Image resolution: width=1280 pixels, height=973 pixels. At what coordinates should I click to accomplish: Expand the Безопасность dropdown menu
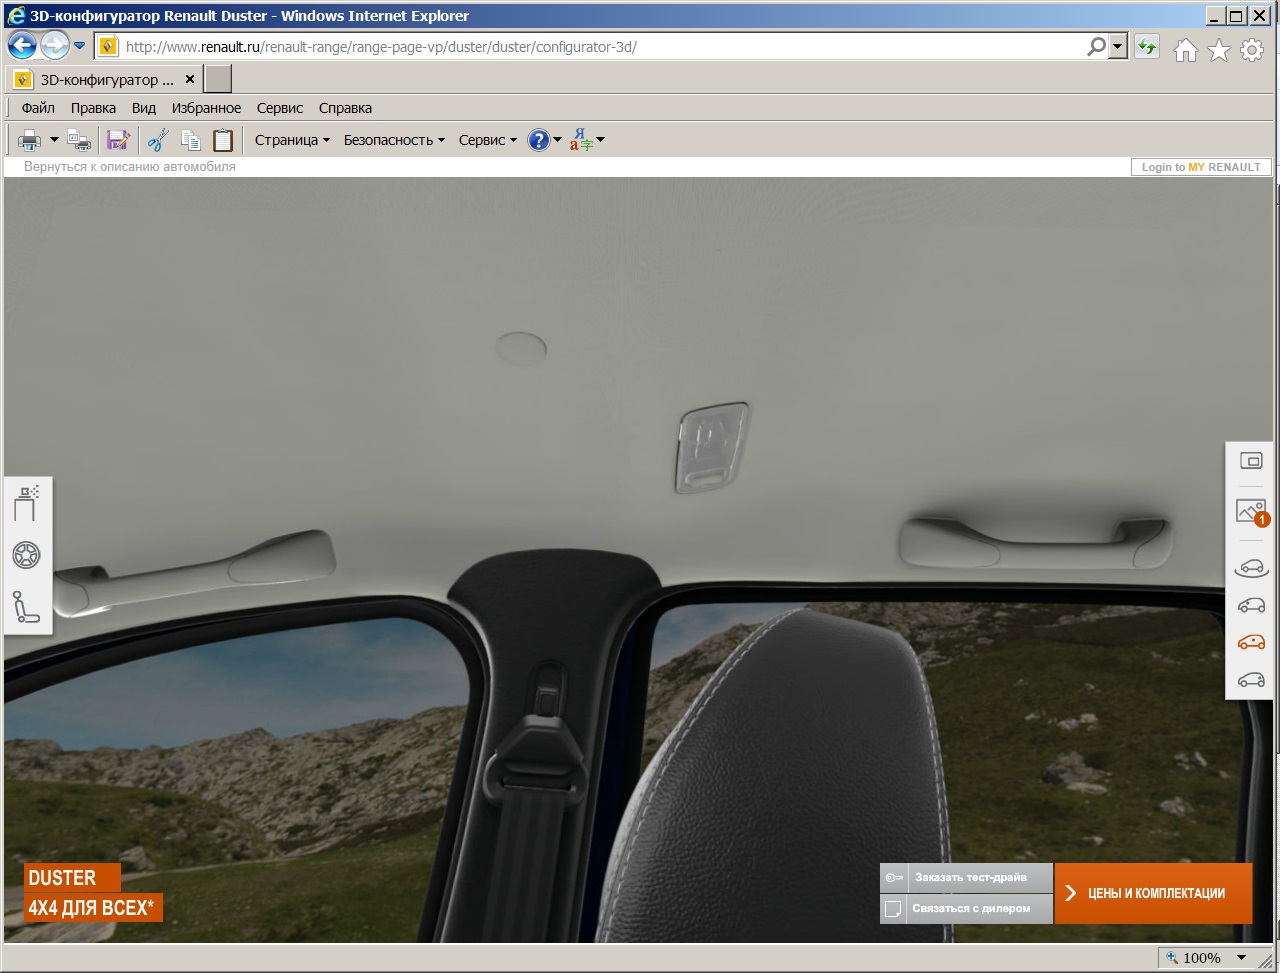(394, 140)
